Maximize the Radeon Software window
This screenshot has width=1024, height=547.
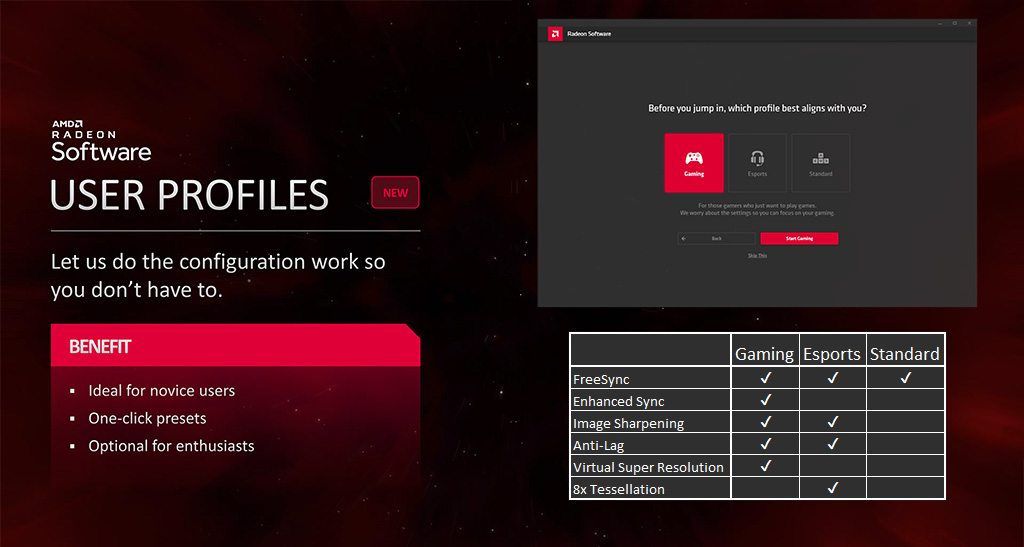tap(954, 23)
